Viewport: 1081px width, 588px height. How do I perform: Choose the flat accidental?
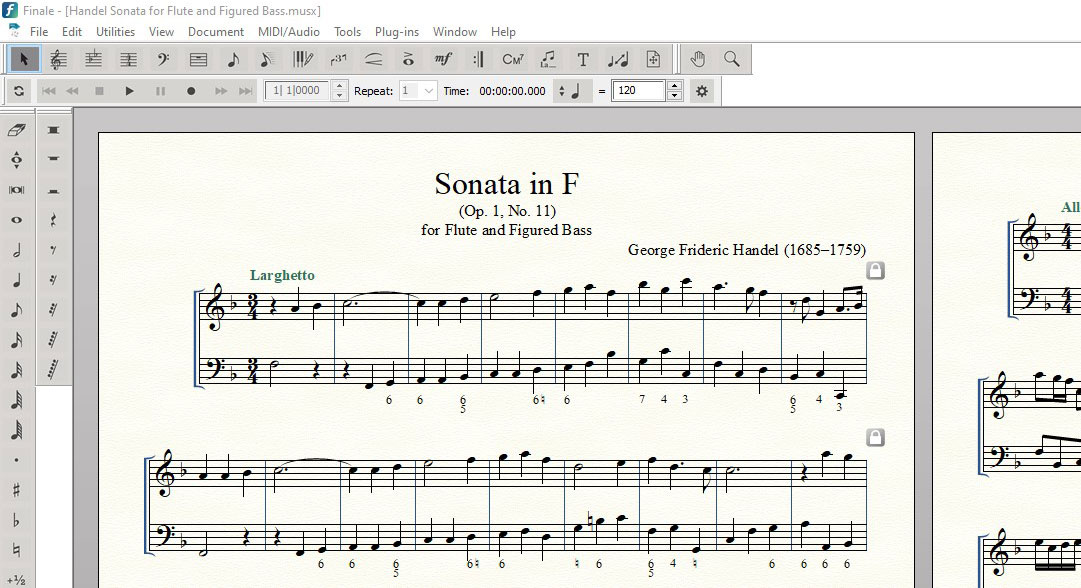coord(17,520)
